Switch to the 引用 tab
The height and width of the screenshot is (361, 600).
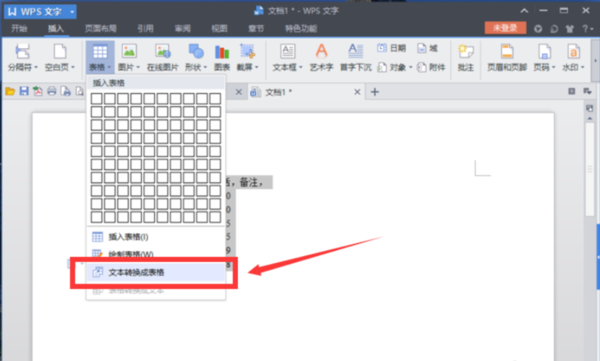[x=145, y=28]
